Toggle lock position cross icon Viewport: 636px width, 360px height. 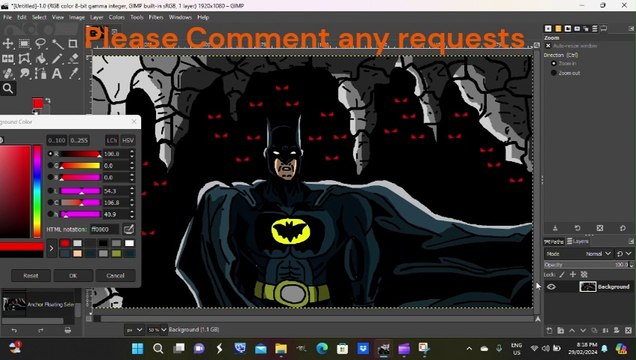(573, 274)
